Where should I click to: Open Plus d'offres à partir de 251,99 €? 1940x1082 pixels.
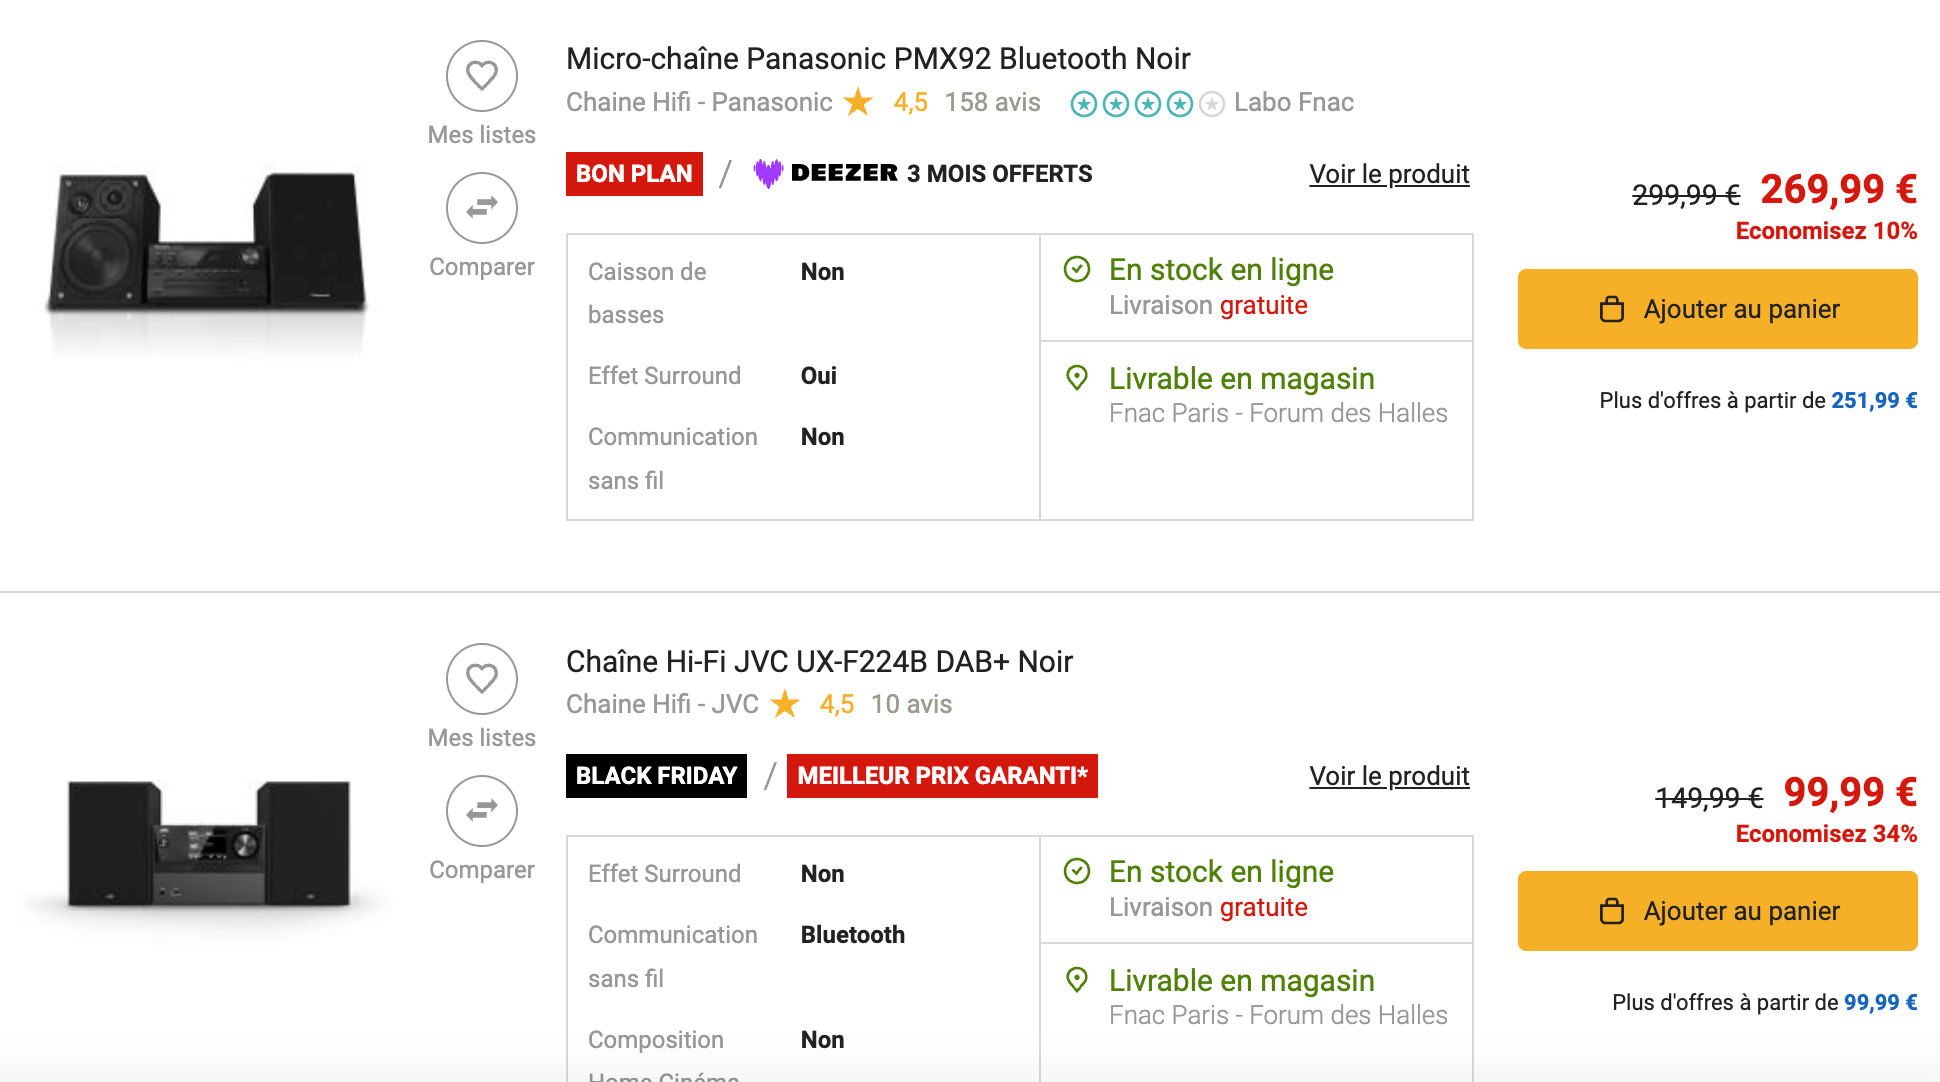(x=1757, y=400)
